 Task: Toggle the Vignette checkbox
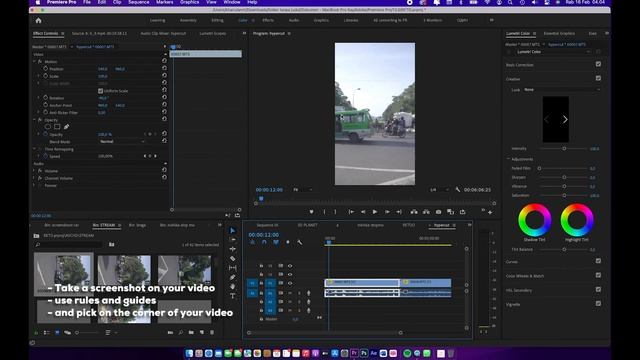click(598, 304)
